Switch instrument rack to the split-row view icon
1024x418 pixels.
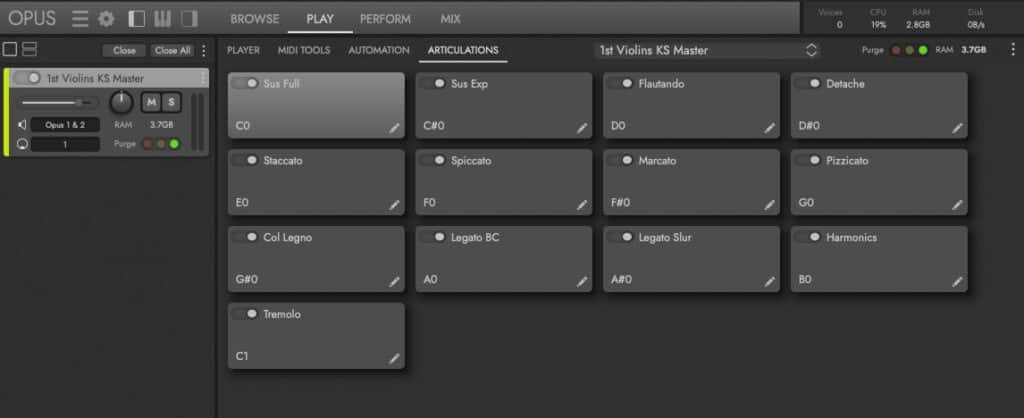30,49
